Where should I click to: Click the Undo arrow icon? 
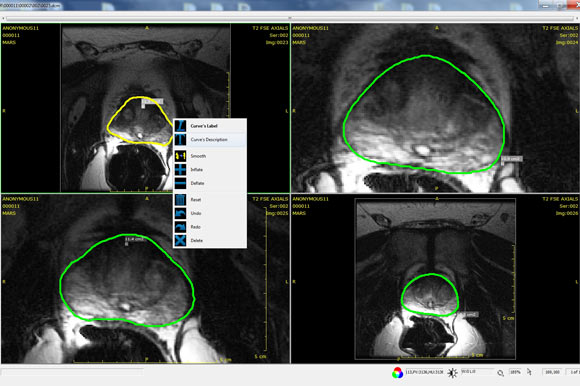click(x=180, y=213)
